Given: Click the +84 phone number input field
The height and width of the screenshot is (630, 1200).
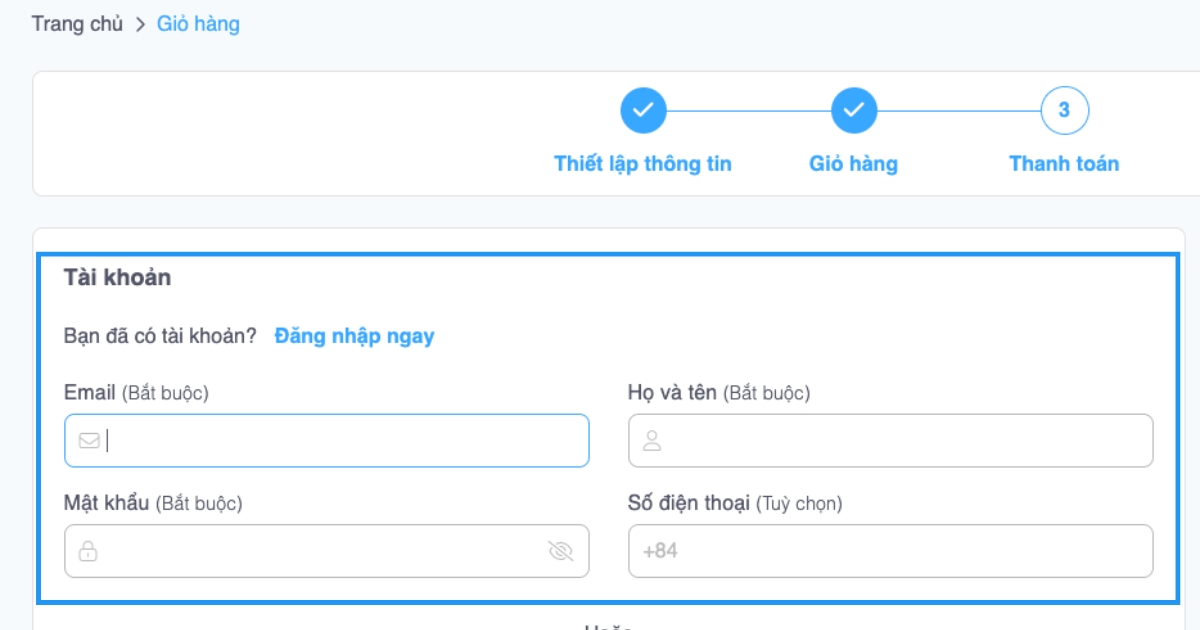Looking at the screenshot, I should (890, 550).
